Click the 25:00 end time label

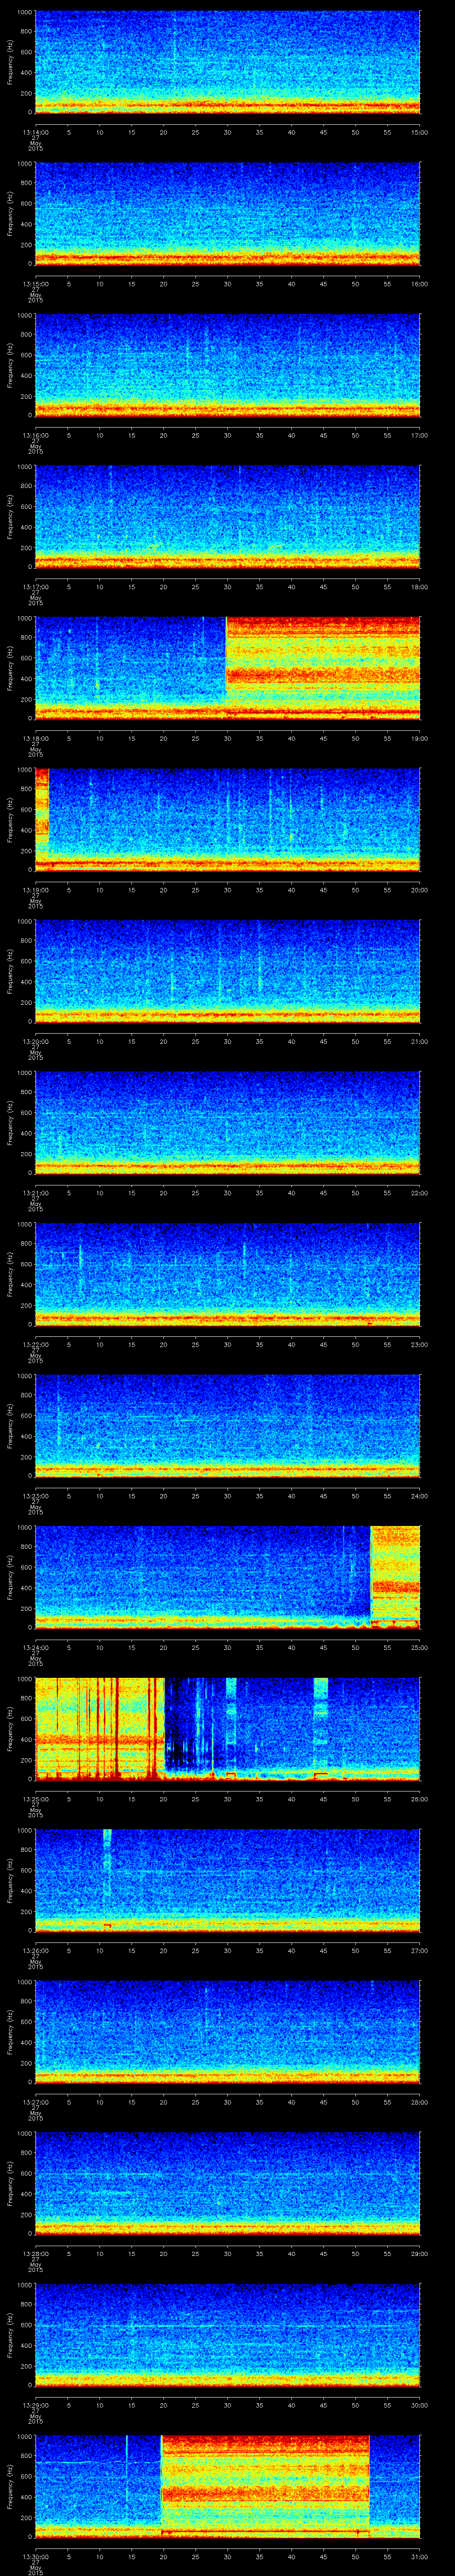click(419, 1647)
